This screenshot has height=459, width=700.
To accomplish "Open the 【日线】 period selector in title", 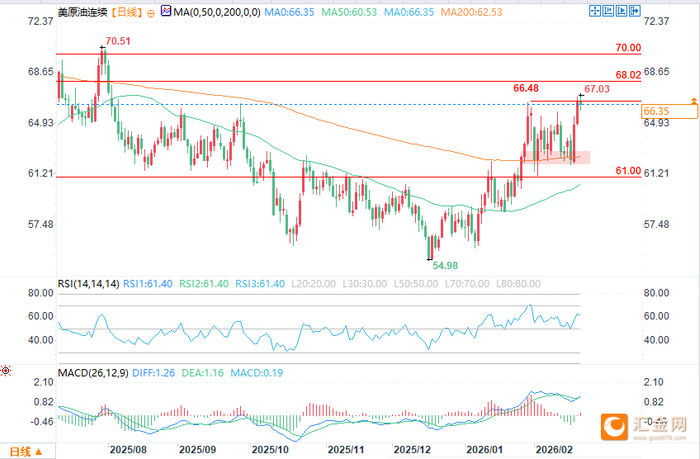I will (x=127, y=12).
